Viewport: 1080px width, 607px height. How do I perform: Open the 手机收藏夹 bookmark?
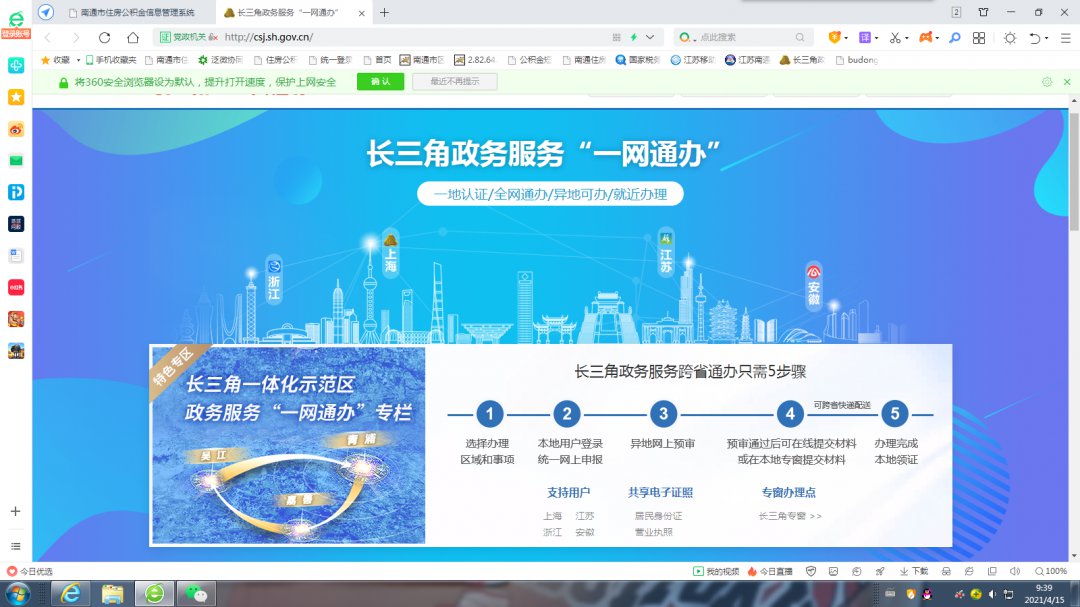click(x=111, y=60)
